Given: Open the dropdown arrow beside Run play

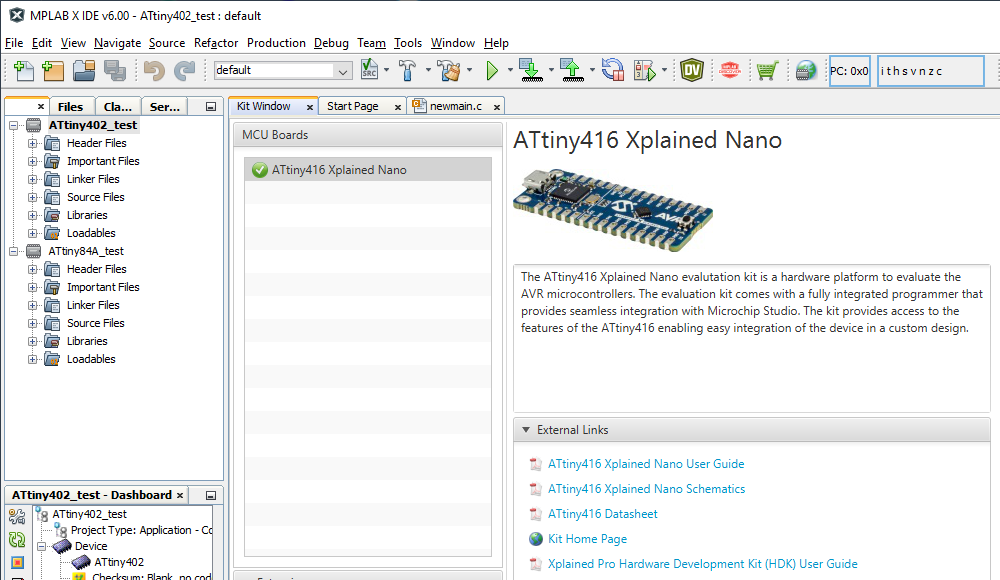Looking at the screenshot, I should coord(510,70).
